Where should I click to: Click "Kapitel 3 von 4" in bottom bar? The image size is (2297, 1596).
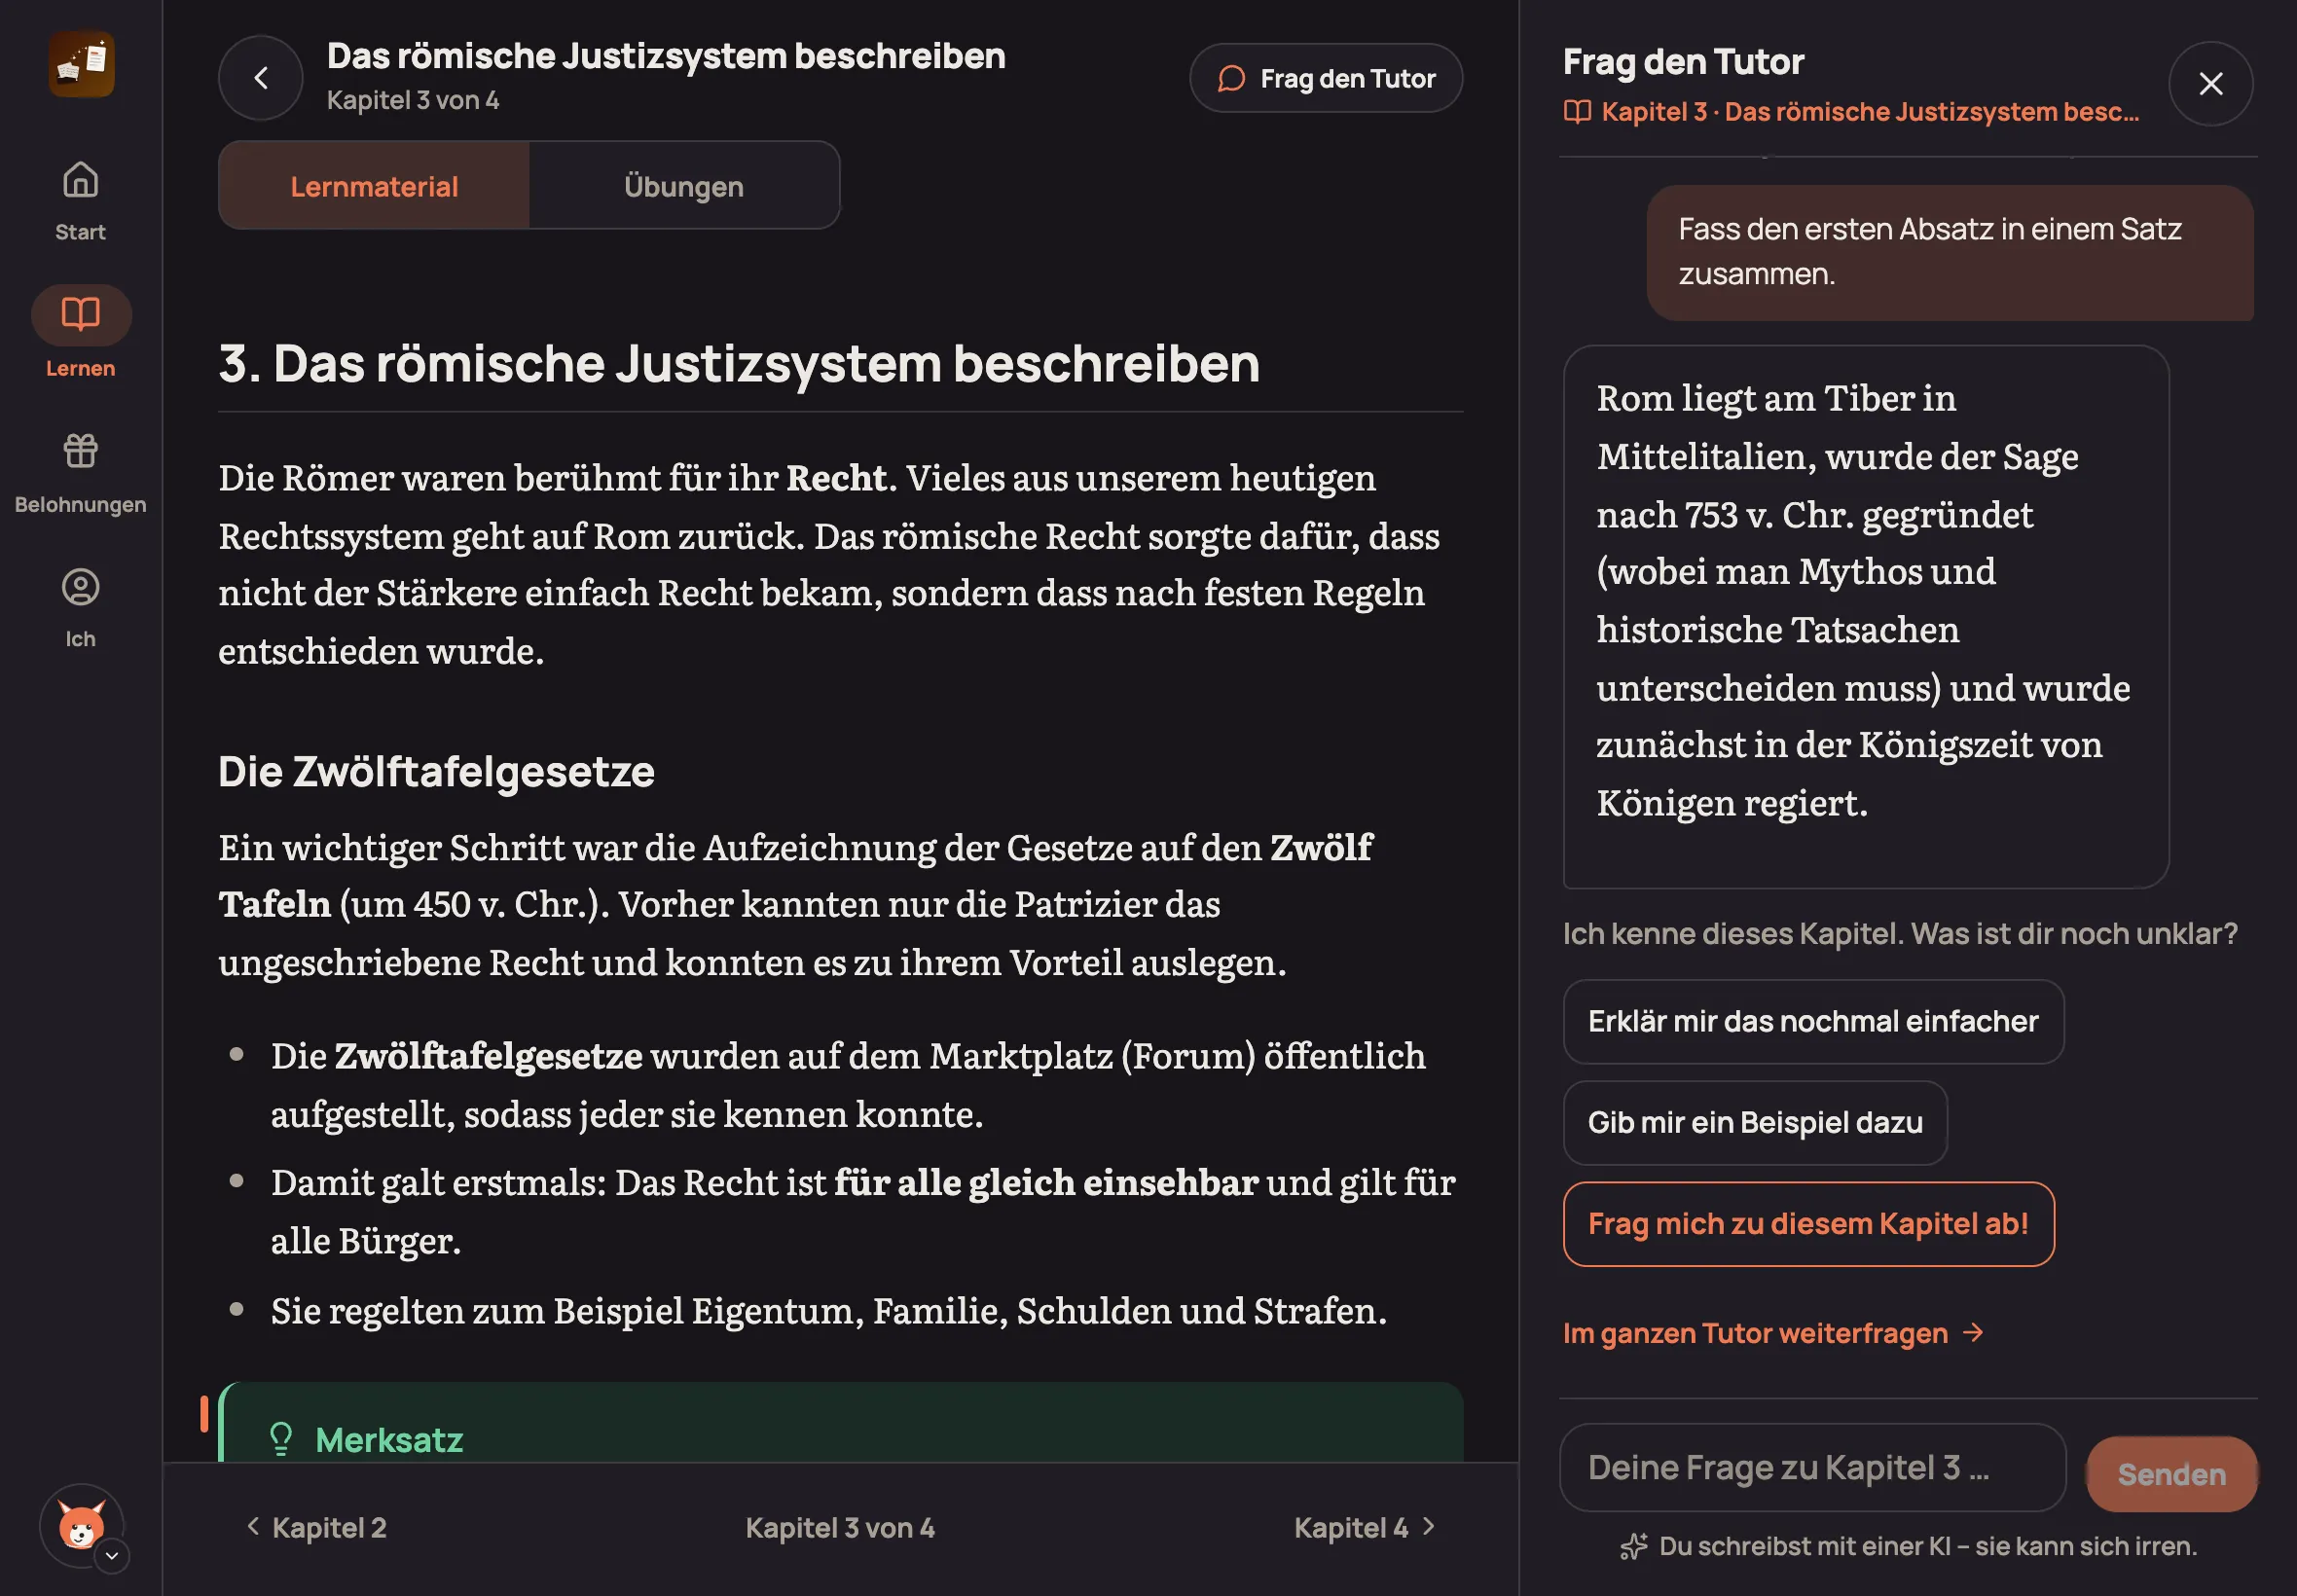pos(840,1527)
